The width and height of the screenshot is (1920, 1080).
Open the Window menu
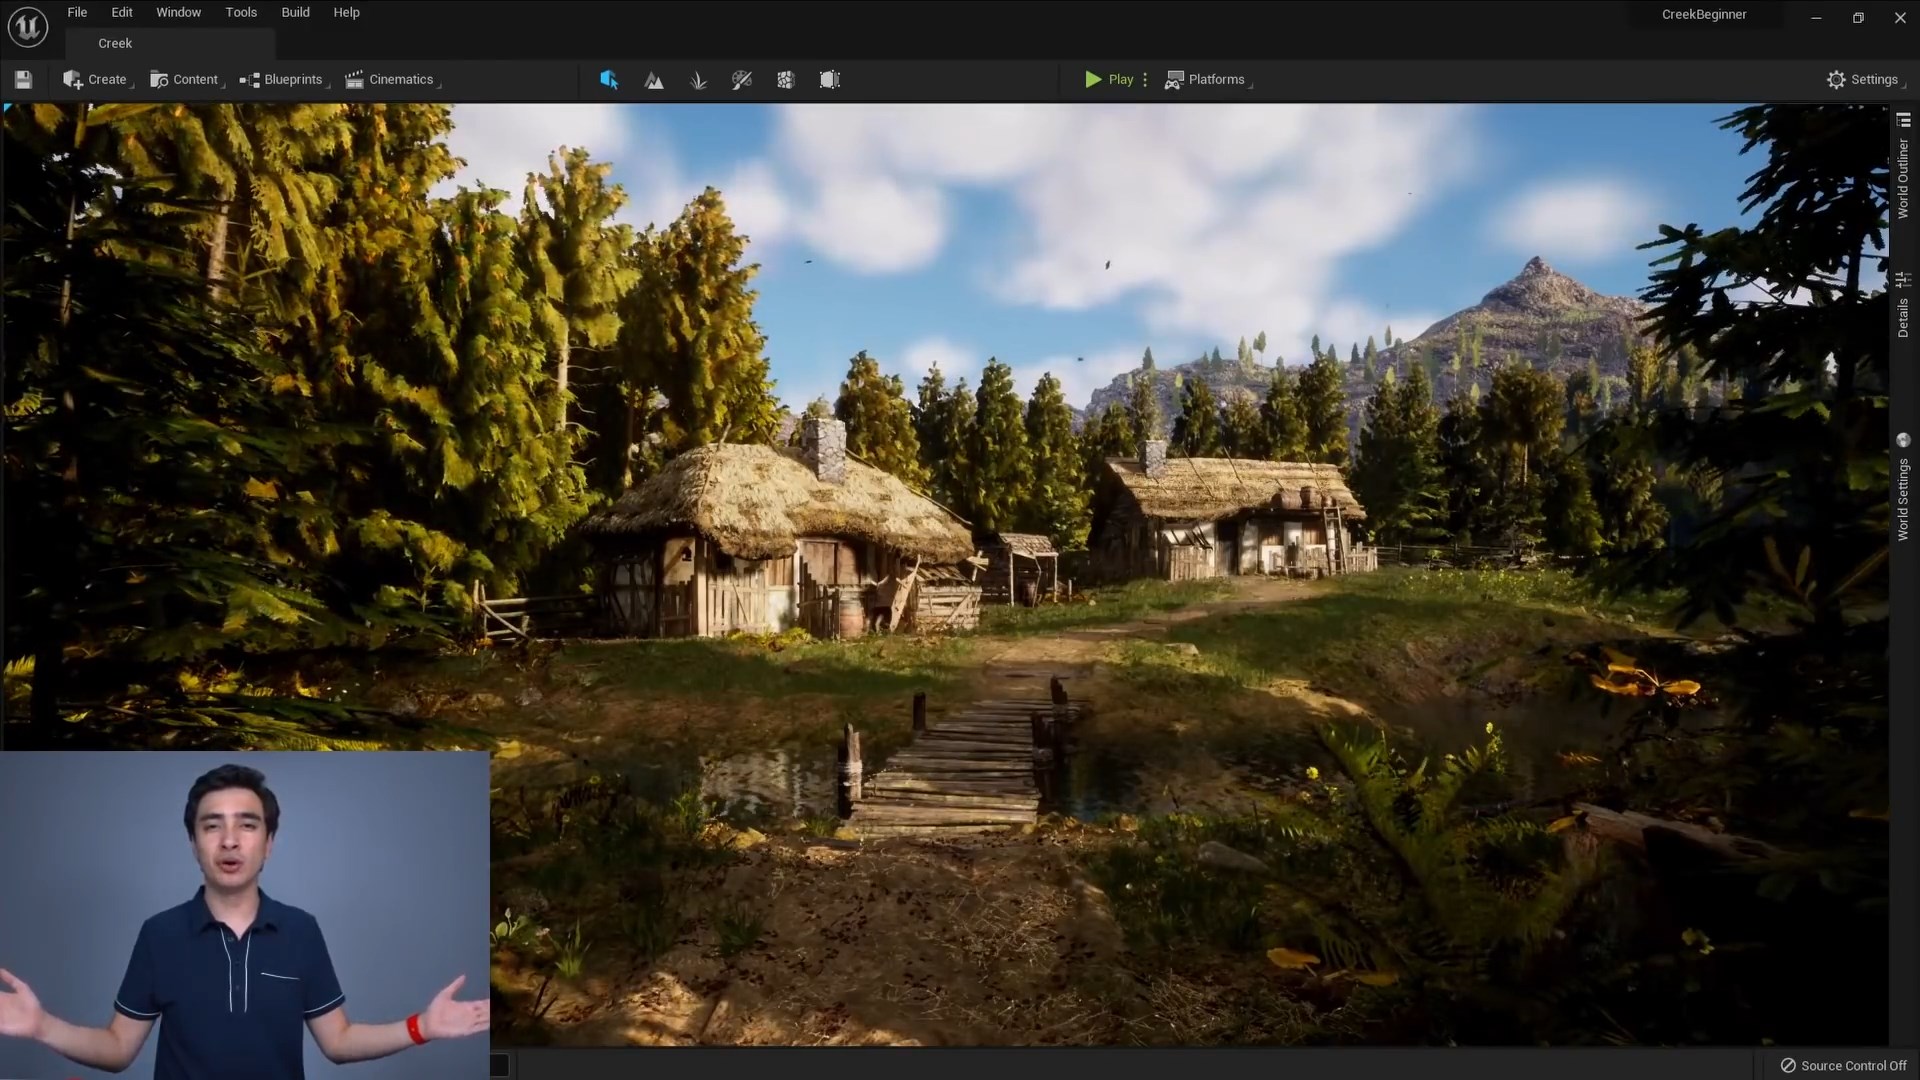(179, 12)
